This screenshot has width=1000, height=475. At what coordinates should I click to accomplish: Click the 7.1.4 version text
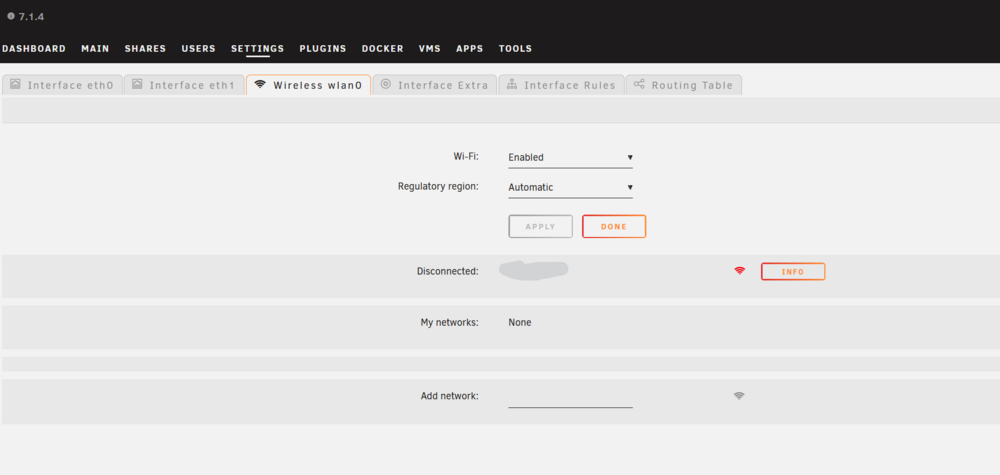click(x=31, y=17)
